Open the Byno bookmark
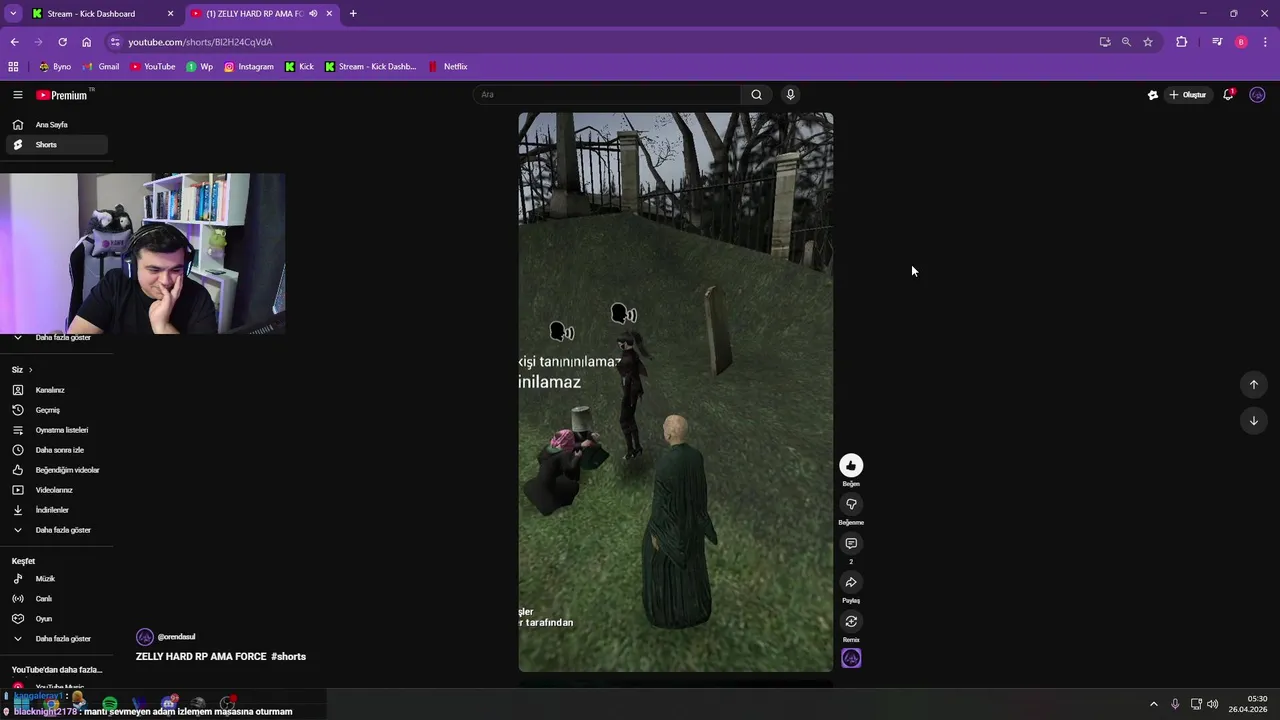 pyautogui.click(x=55, y=67)
